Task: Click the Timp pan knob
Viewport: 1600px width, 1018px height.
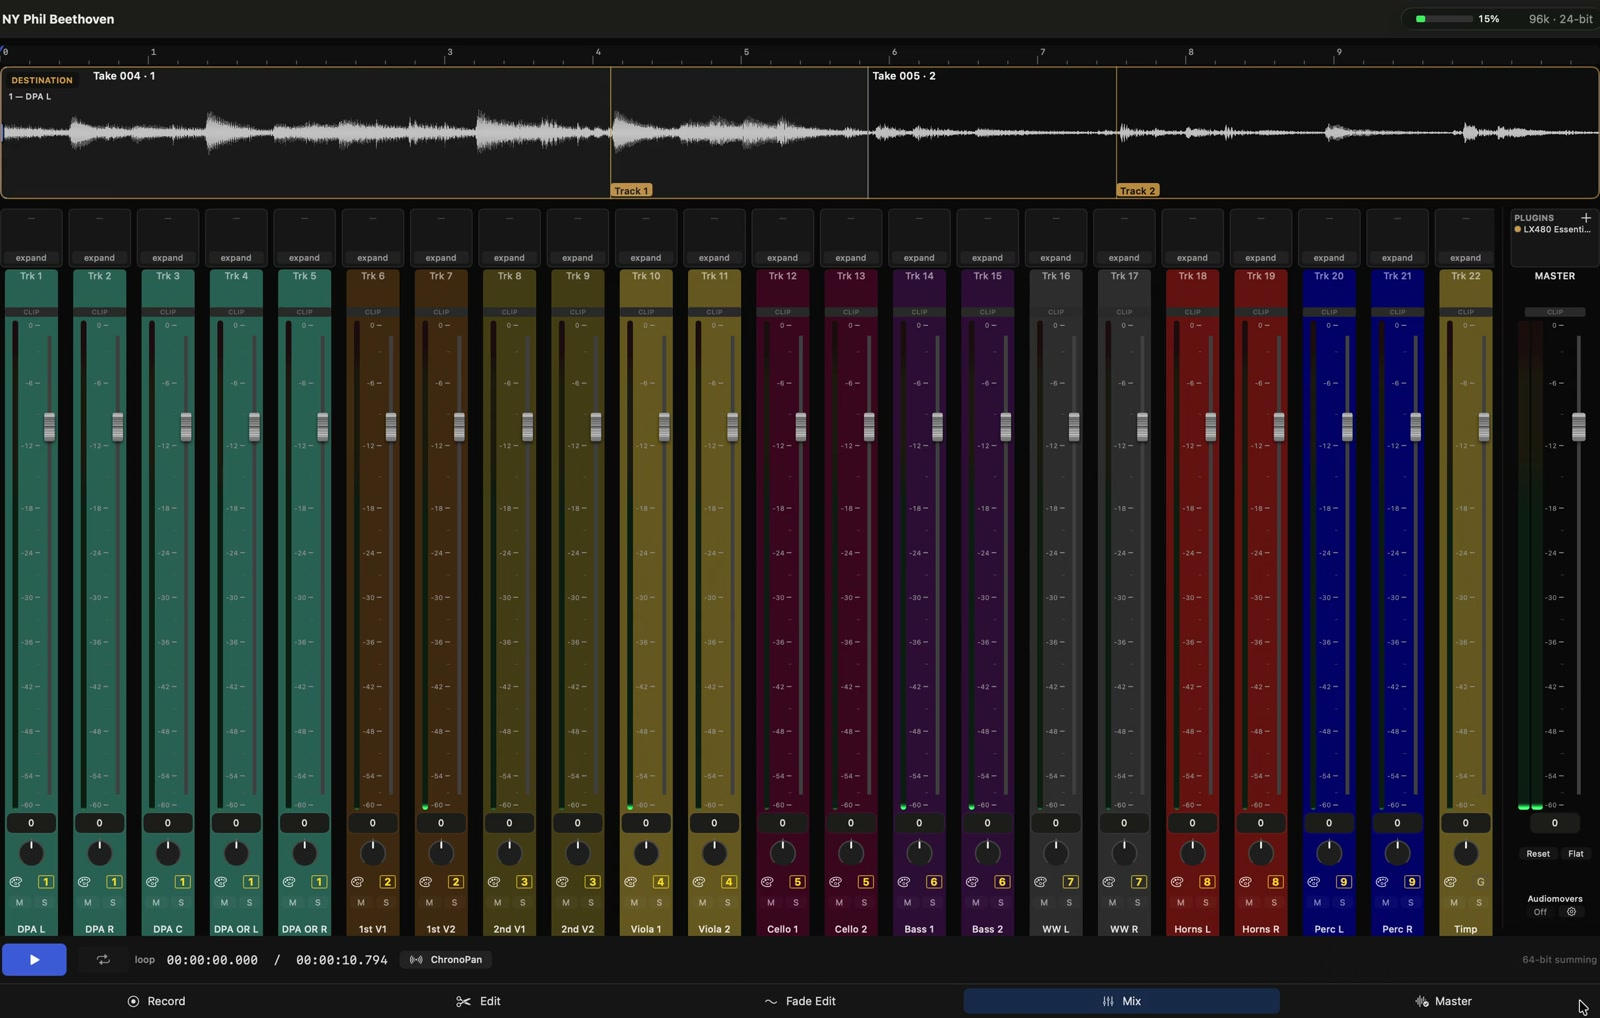Action: [1466, 853]
